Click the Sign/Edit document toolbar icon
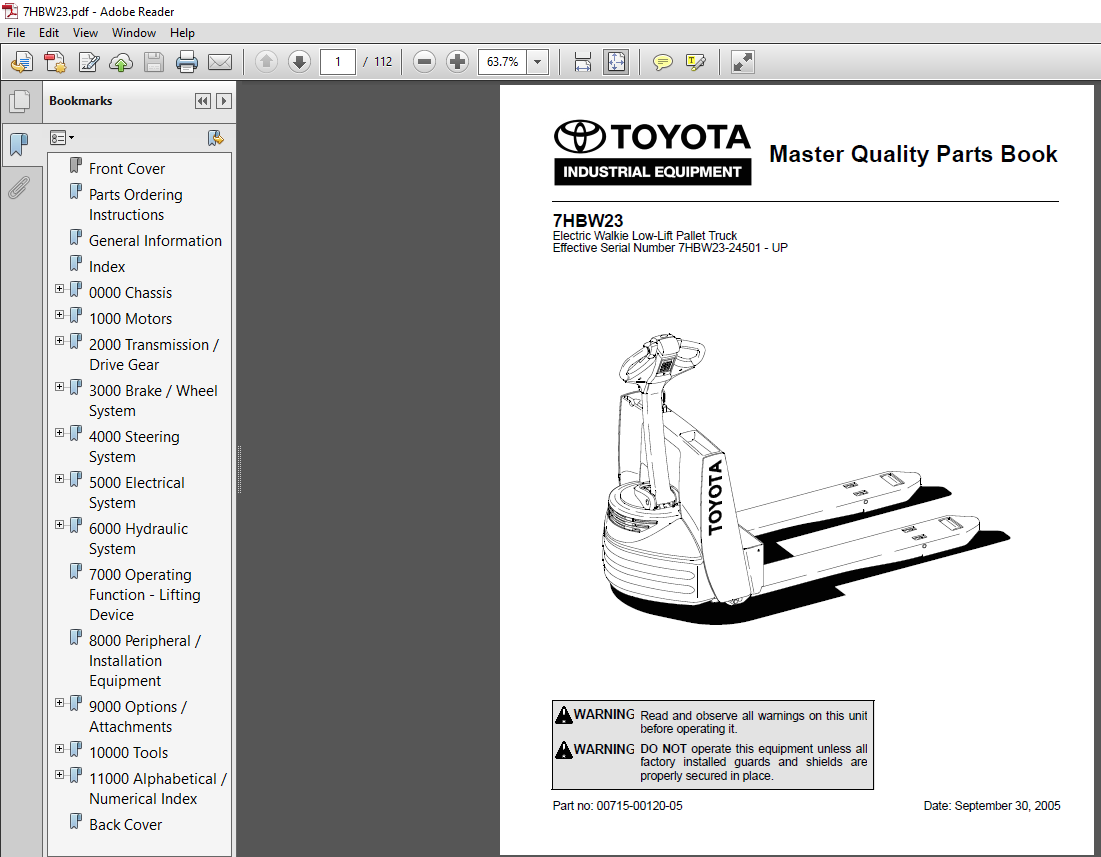This screenshot has width=1101, height=857. pyautogui.click(x=88, y=62)
